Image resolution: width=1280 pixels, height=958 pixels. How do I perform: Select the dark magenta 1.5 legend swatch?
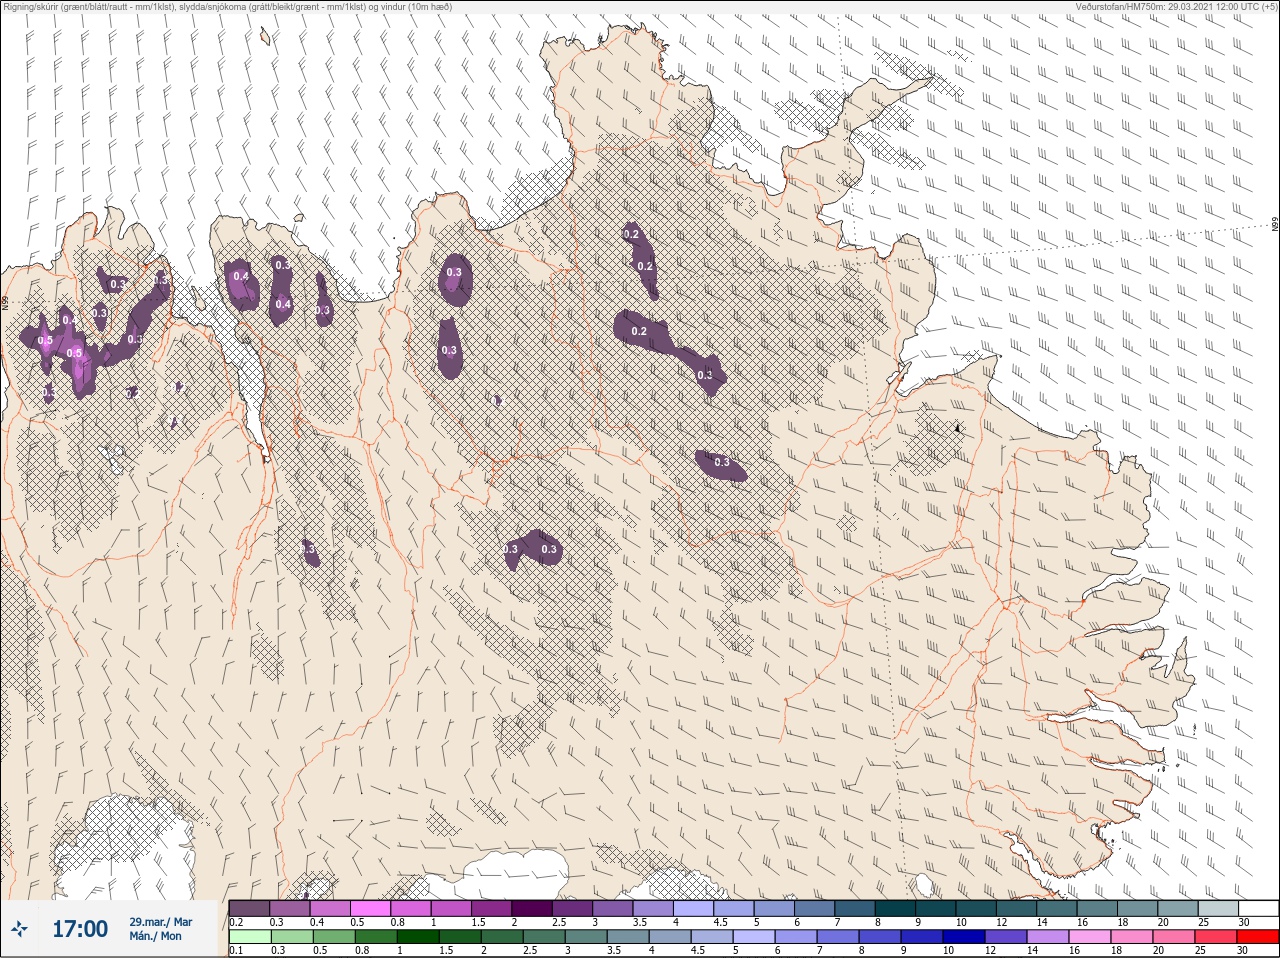[x=492, y=908]
